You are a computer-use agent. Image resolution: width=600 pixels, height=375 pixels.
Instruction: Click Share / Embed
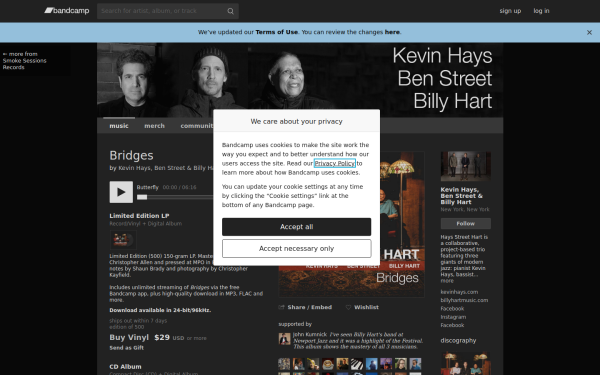(x=305, y=307)
